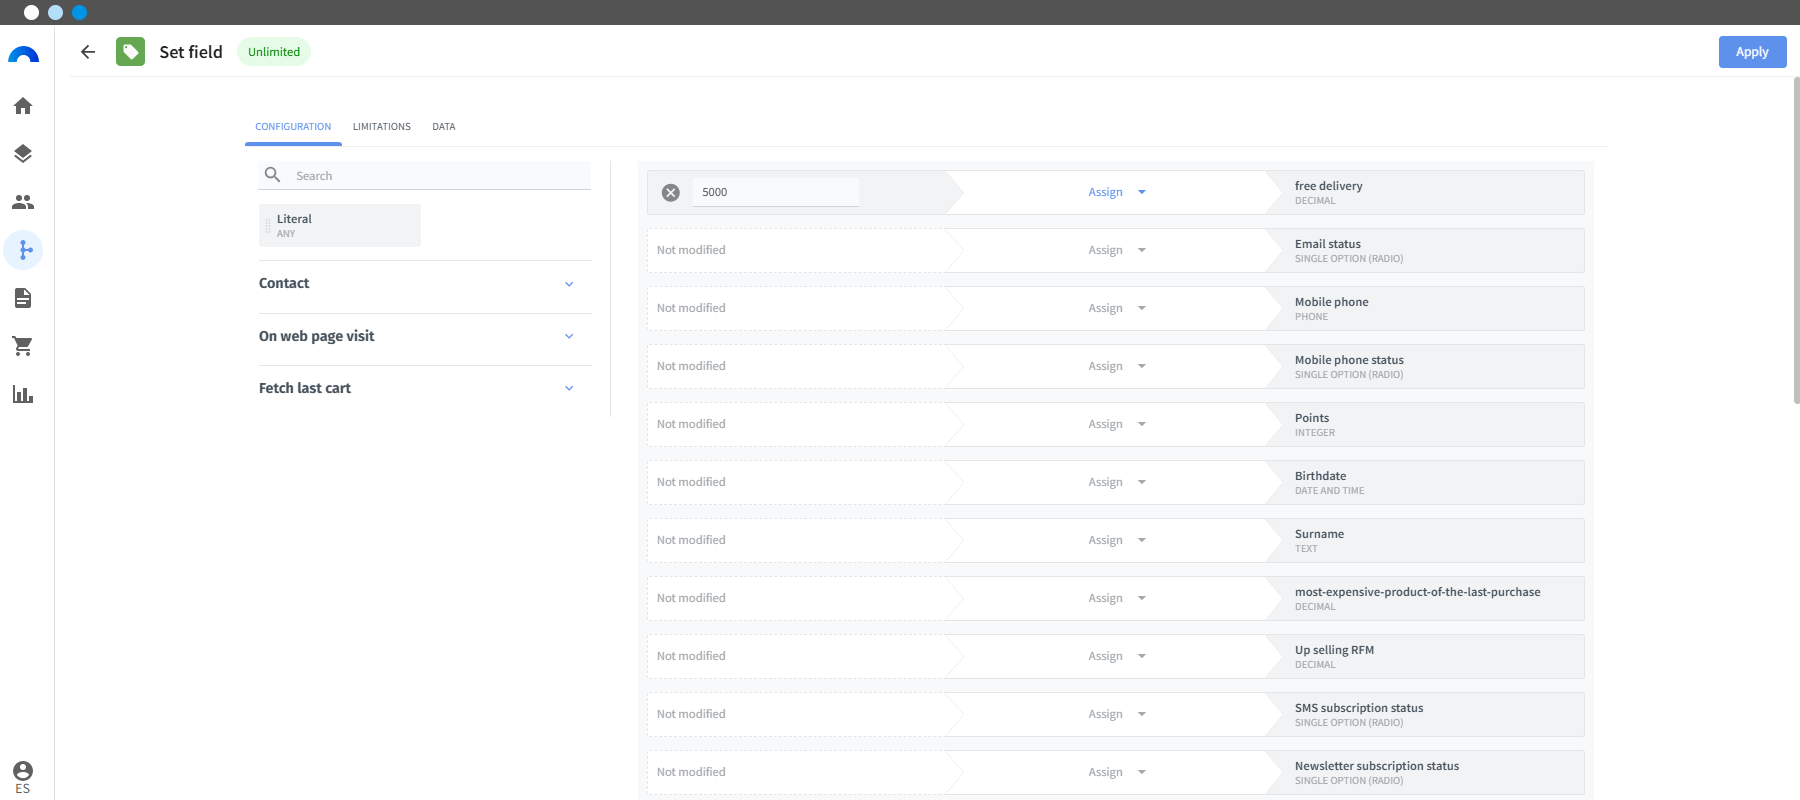
Task: Click the Unlimited badge
Action: 274,52
